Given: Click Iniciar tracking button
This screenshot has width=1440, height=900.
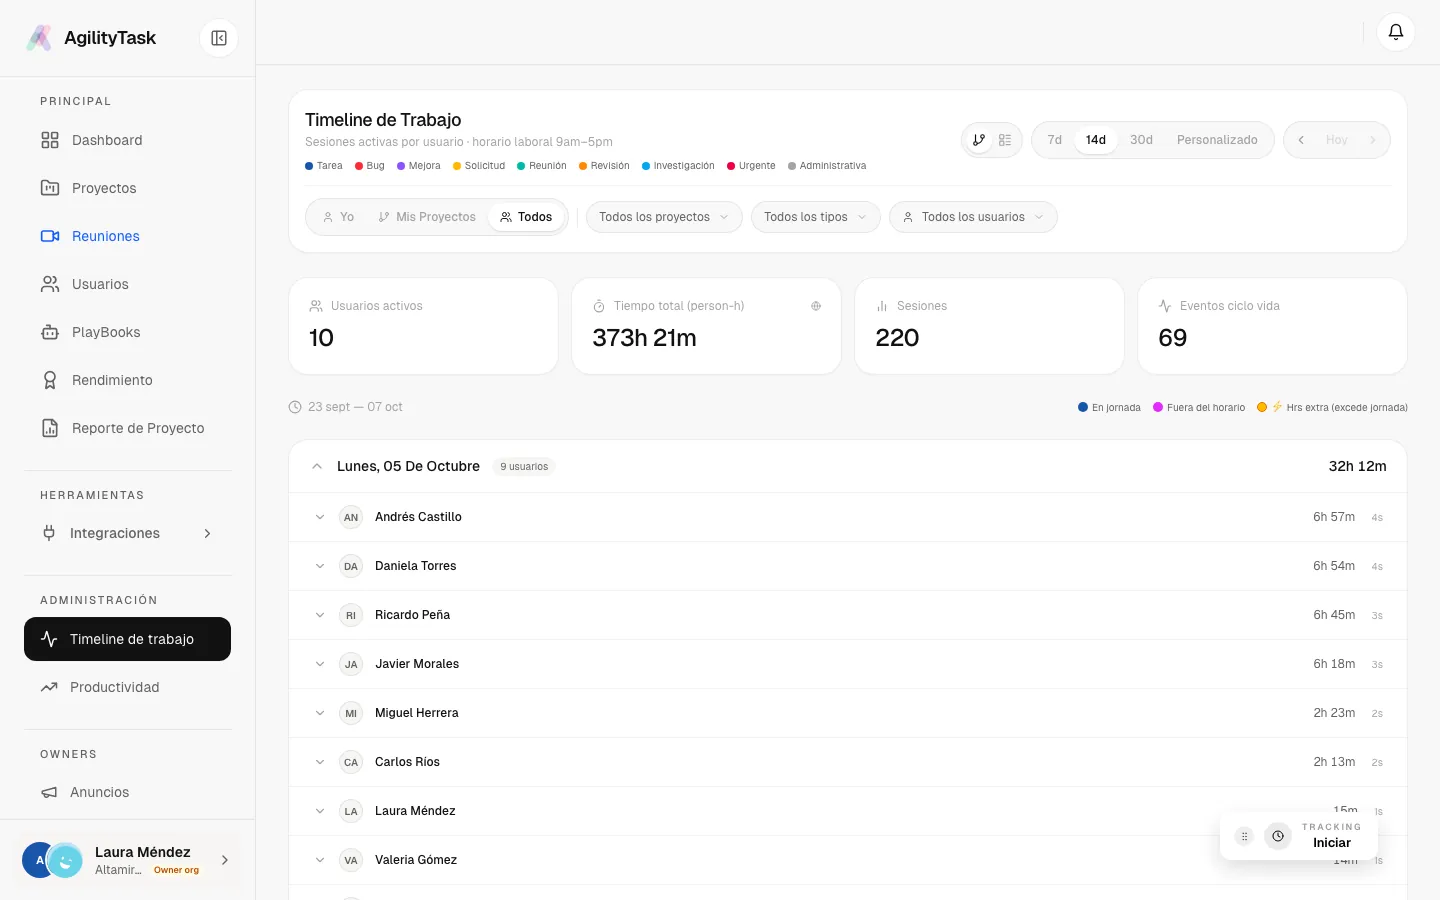Looking at the screenshot, I should tap(1331, 843).
